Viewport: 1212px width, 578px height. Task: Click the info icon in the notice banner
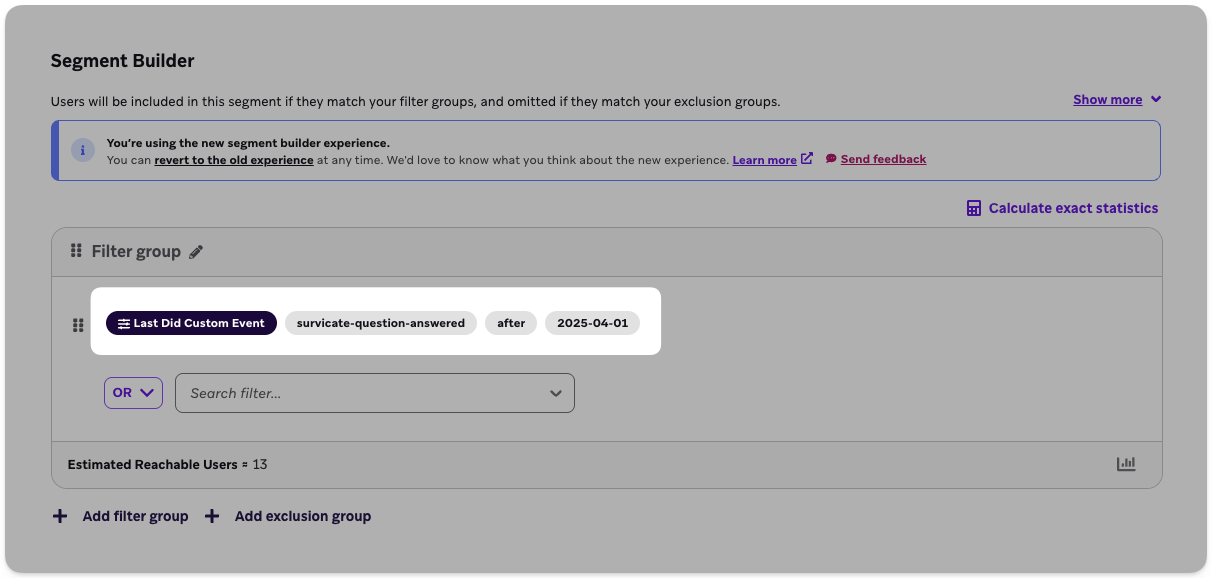(84, 150)
